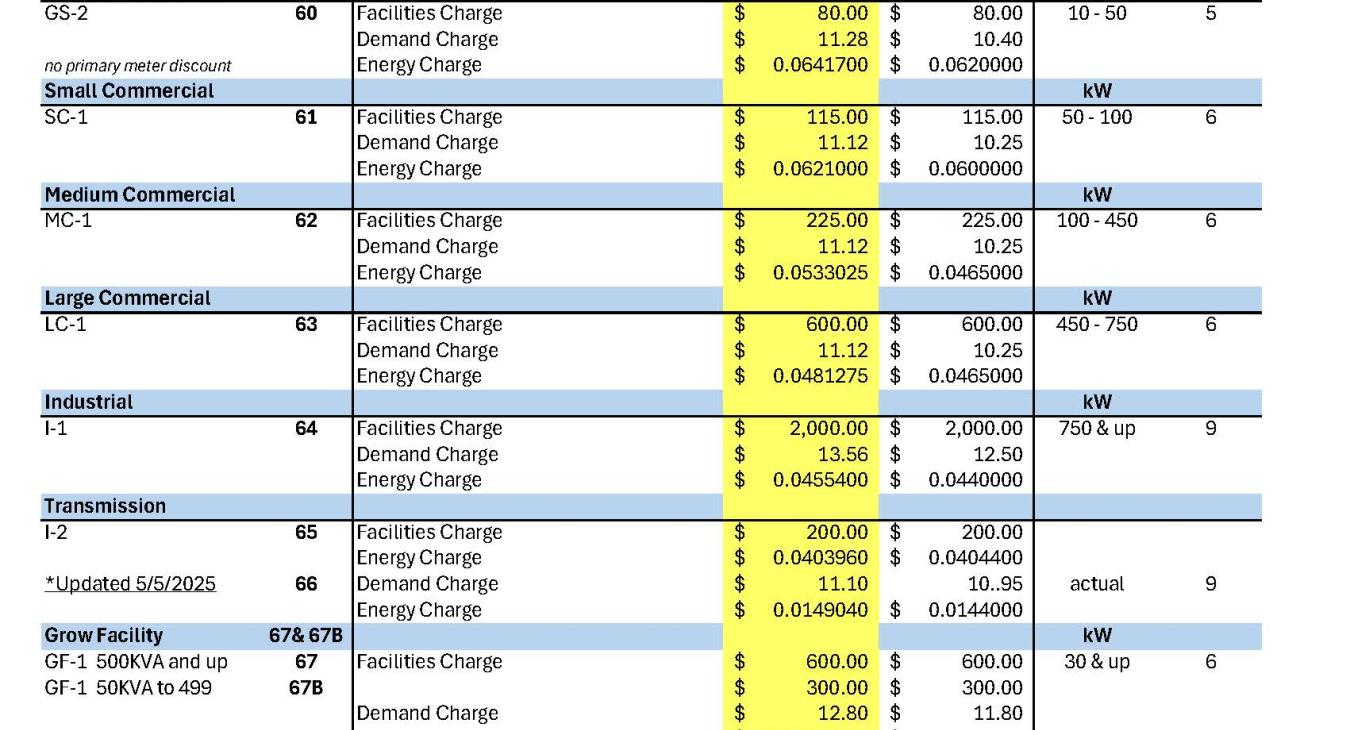Screen dimensions: 1350x730
Task: Click the underlined "*Updated 5/5/2025" note
Action: (x=130, y=584)
